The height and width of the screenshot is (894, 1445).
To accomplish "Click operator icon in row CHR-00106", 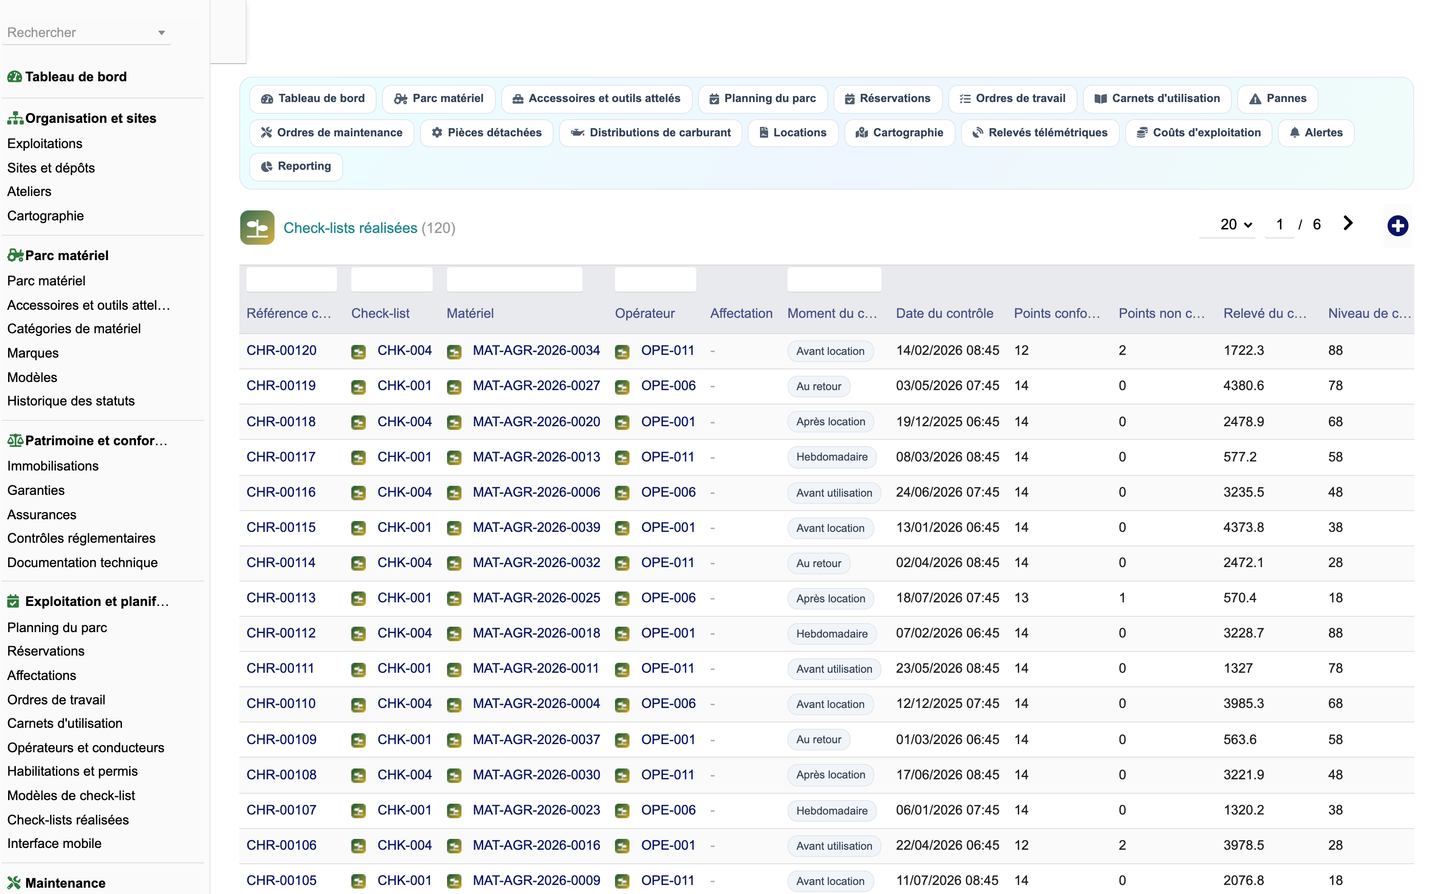I will (x=622, y=846).
